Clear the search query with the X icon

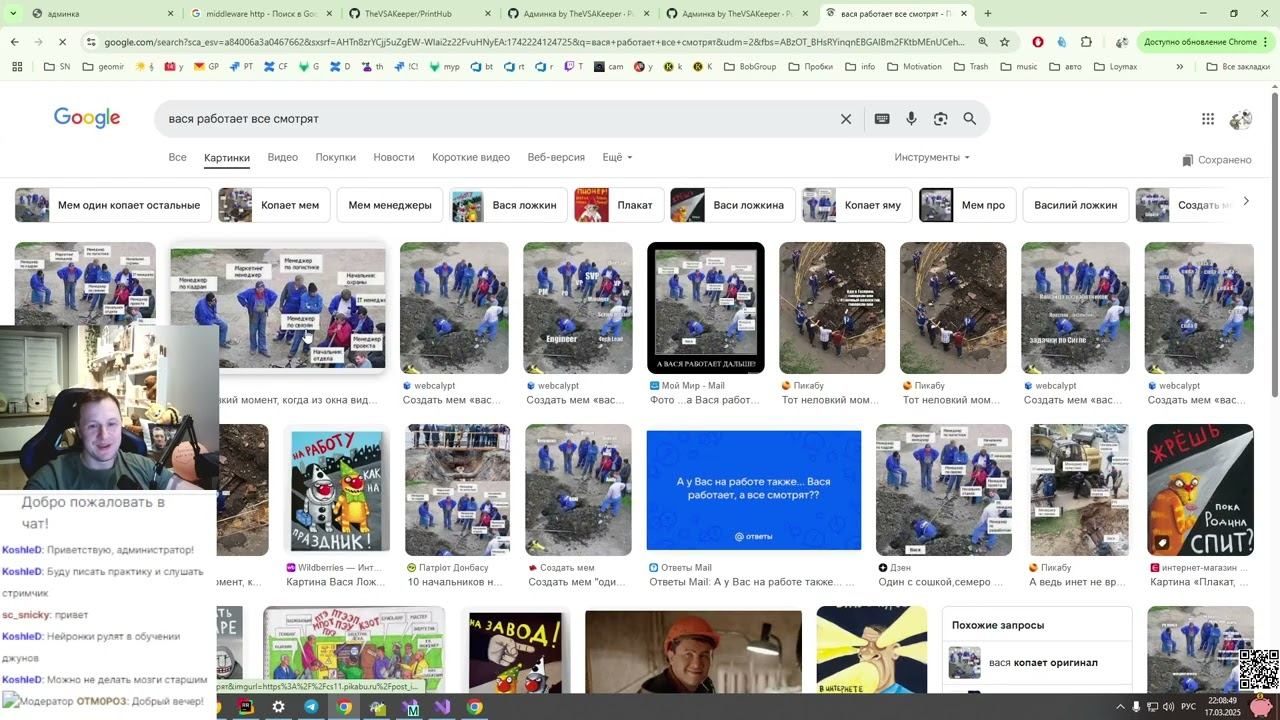coord(846,119)
